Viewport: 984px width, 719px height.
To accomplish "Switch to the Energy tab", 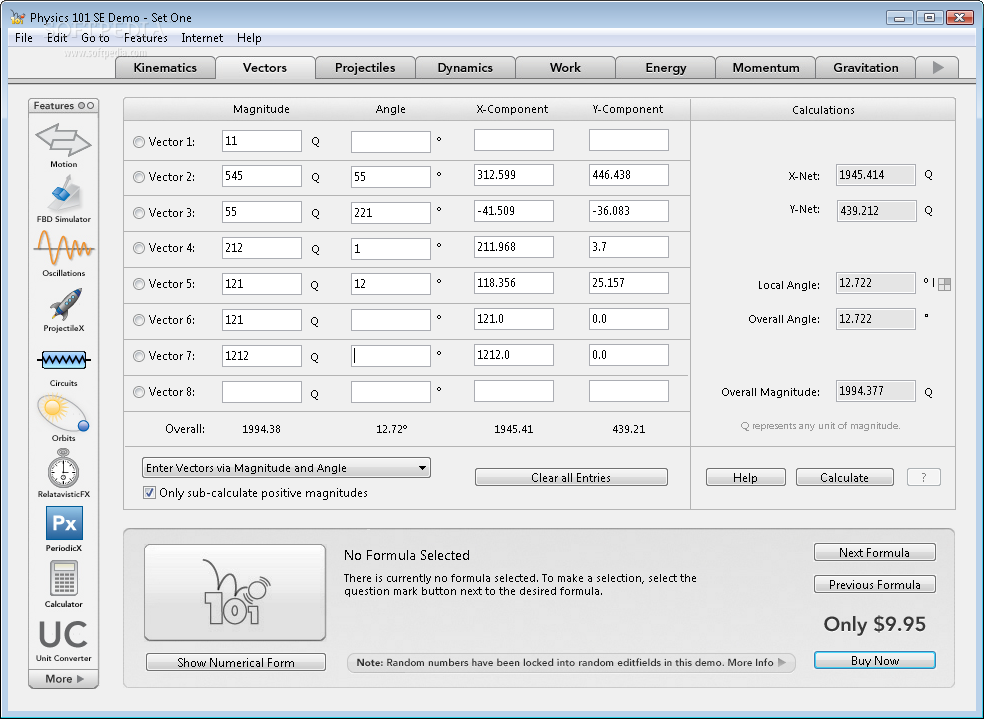I will [666, 67].
